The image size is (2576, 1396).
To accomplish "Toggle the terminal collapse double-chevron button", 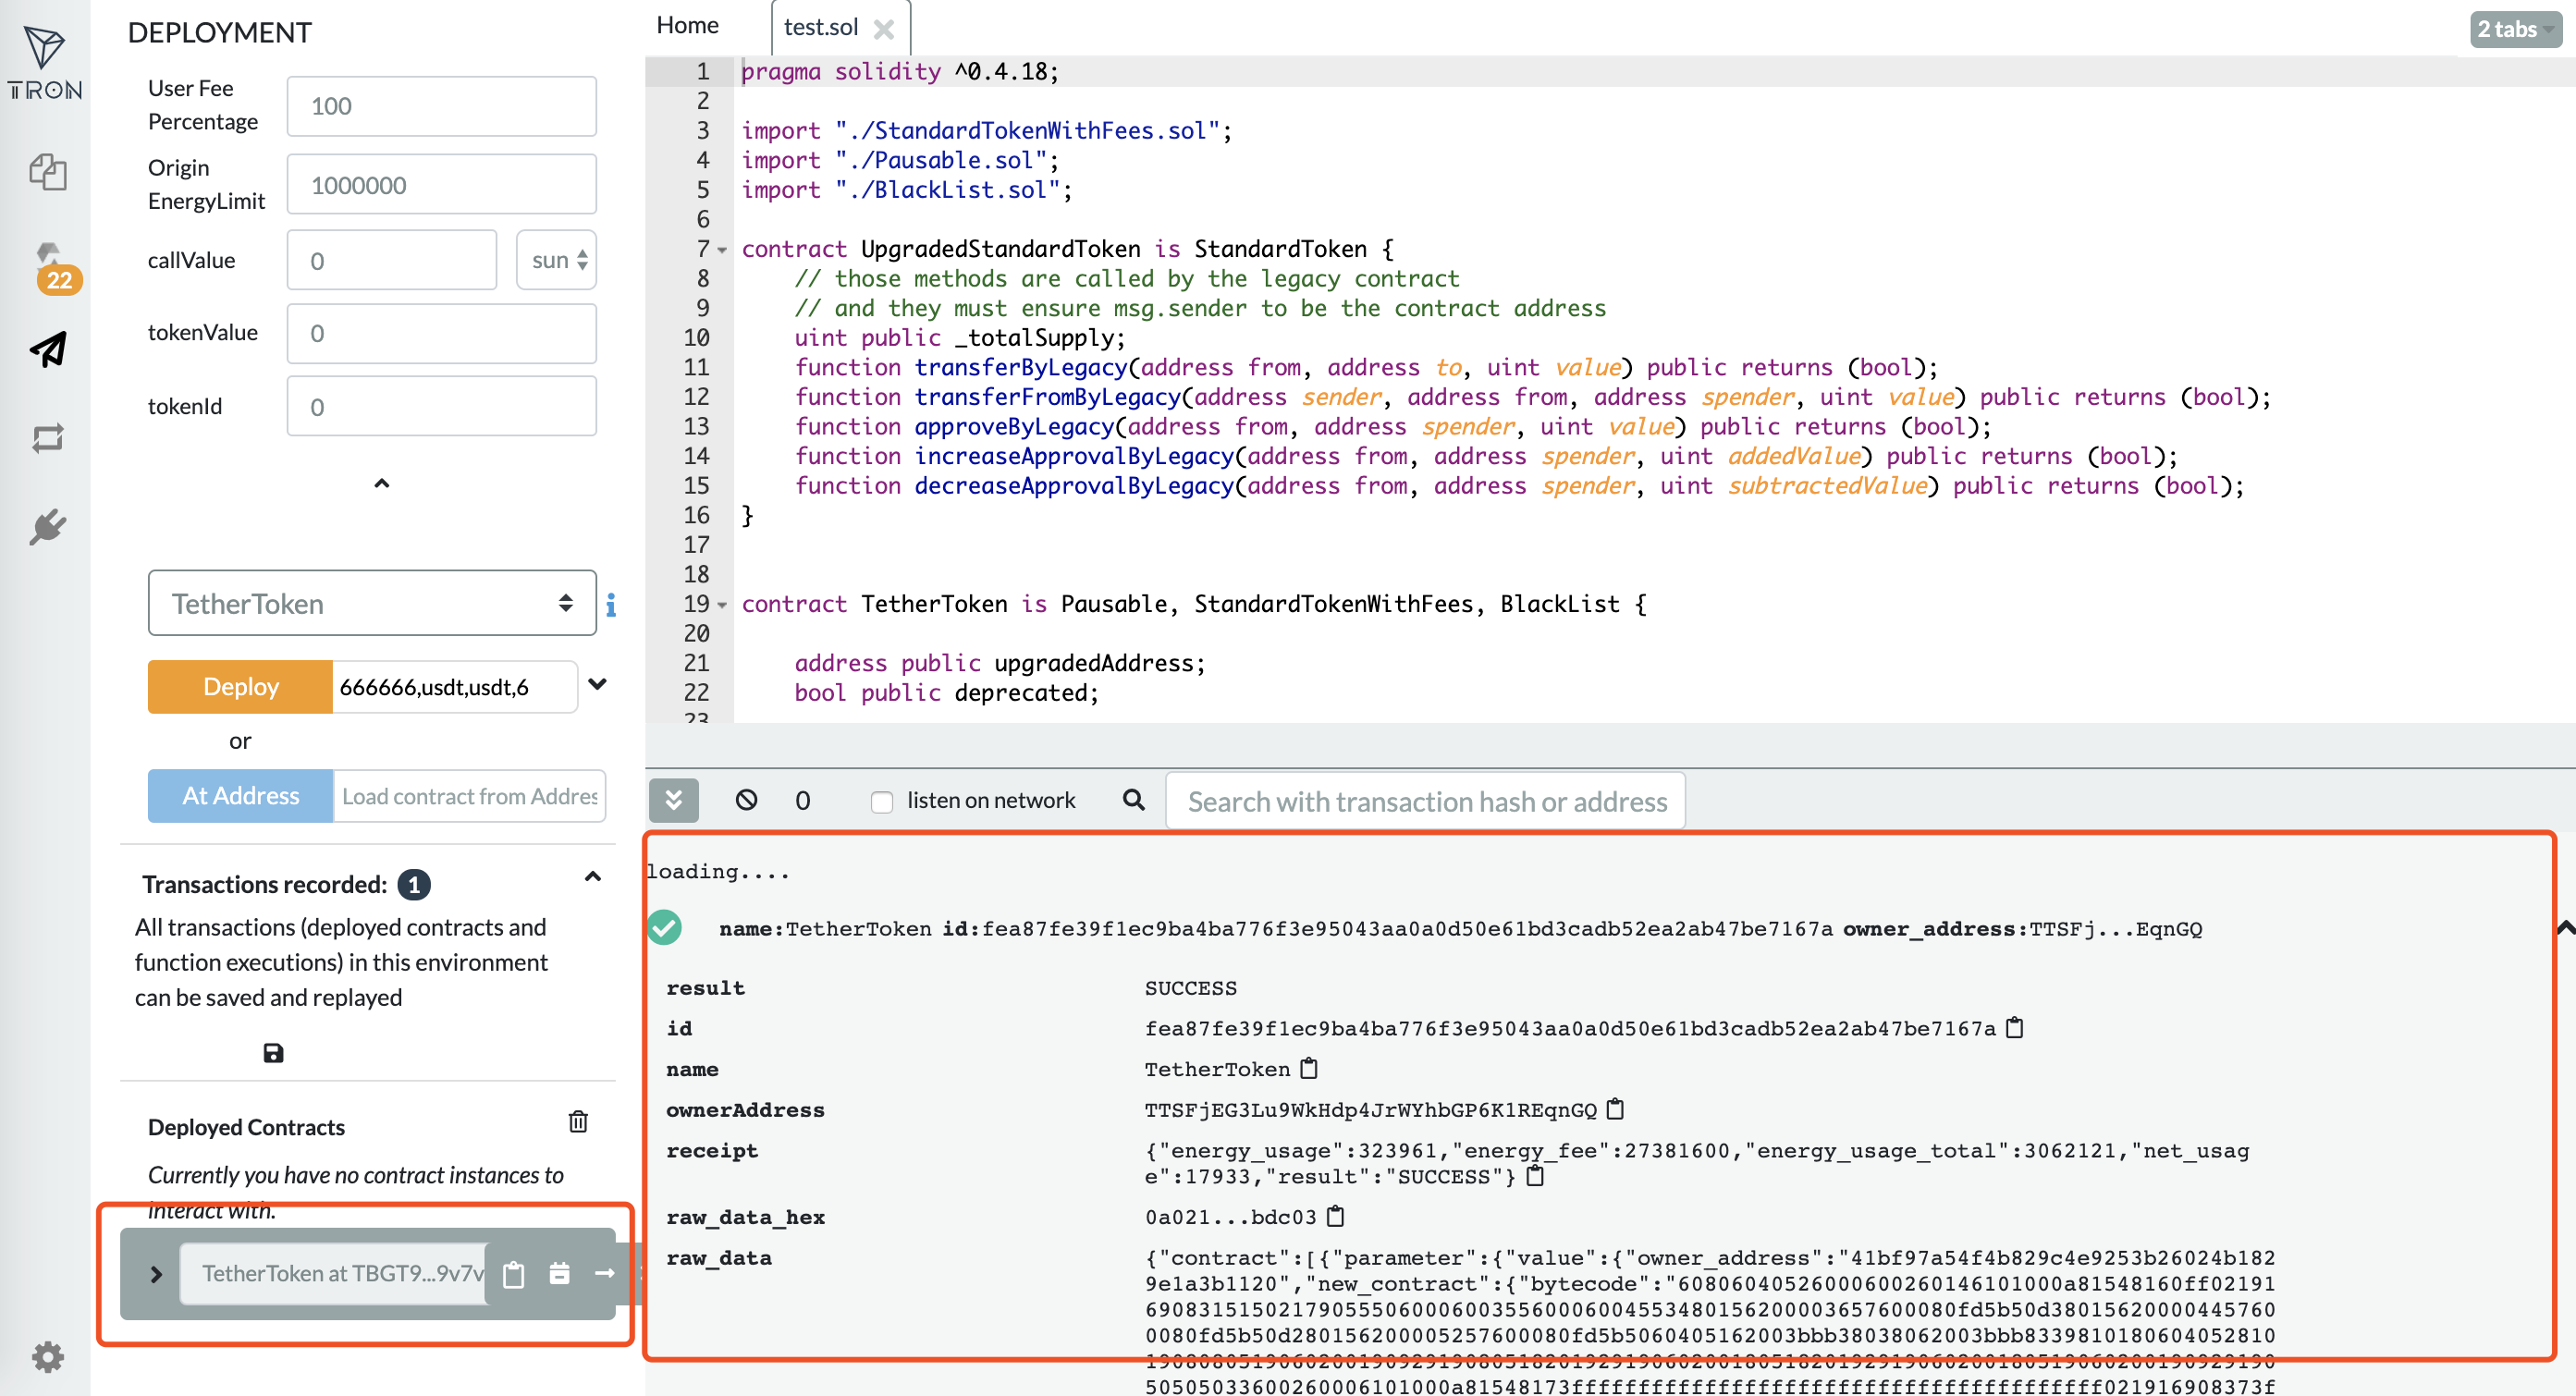I will tap(673, 800).
